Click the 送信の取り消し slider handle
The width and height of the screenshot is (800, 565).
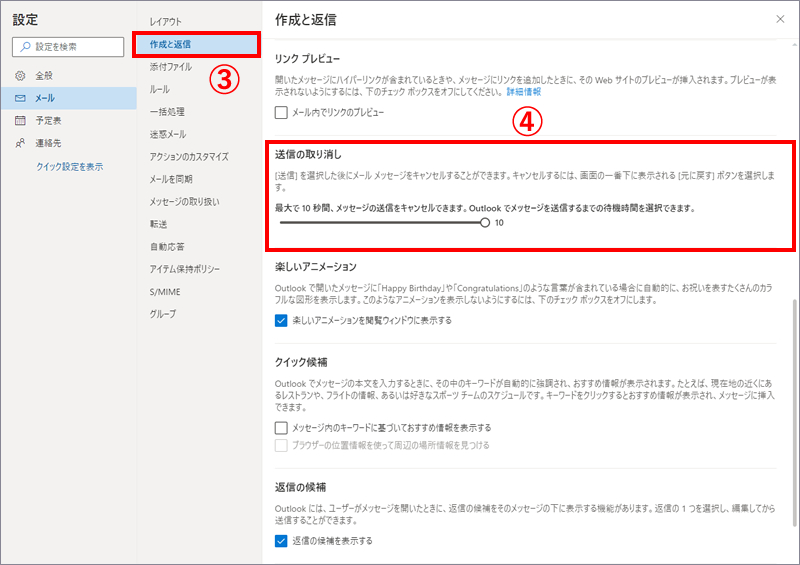(x=485, y=223)
